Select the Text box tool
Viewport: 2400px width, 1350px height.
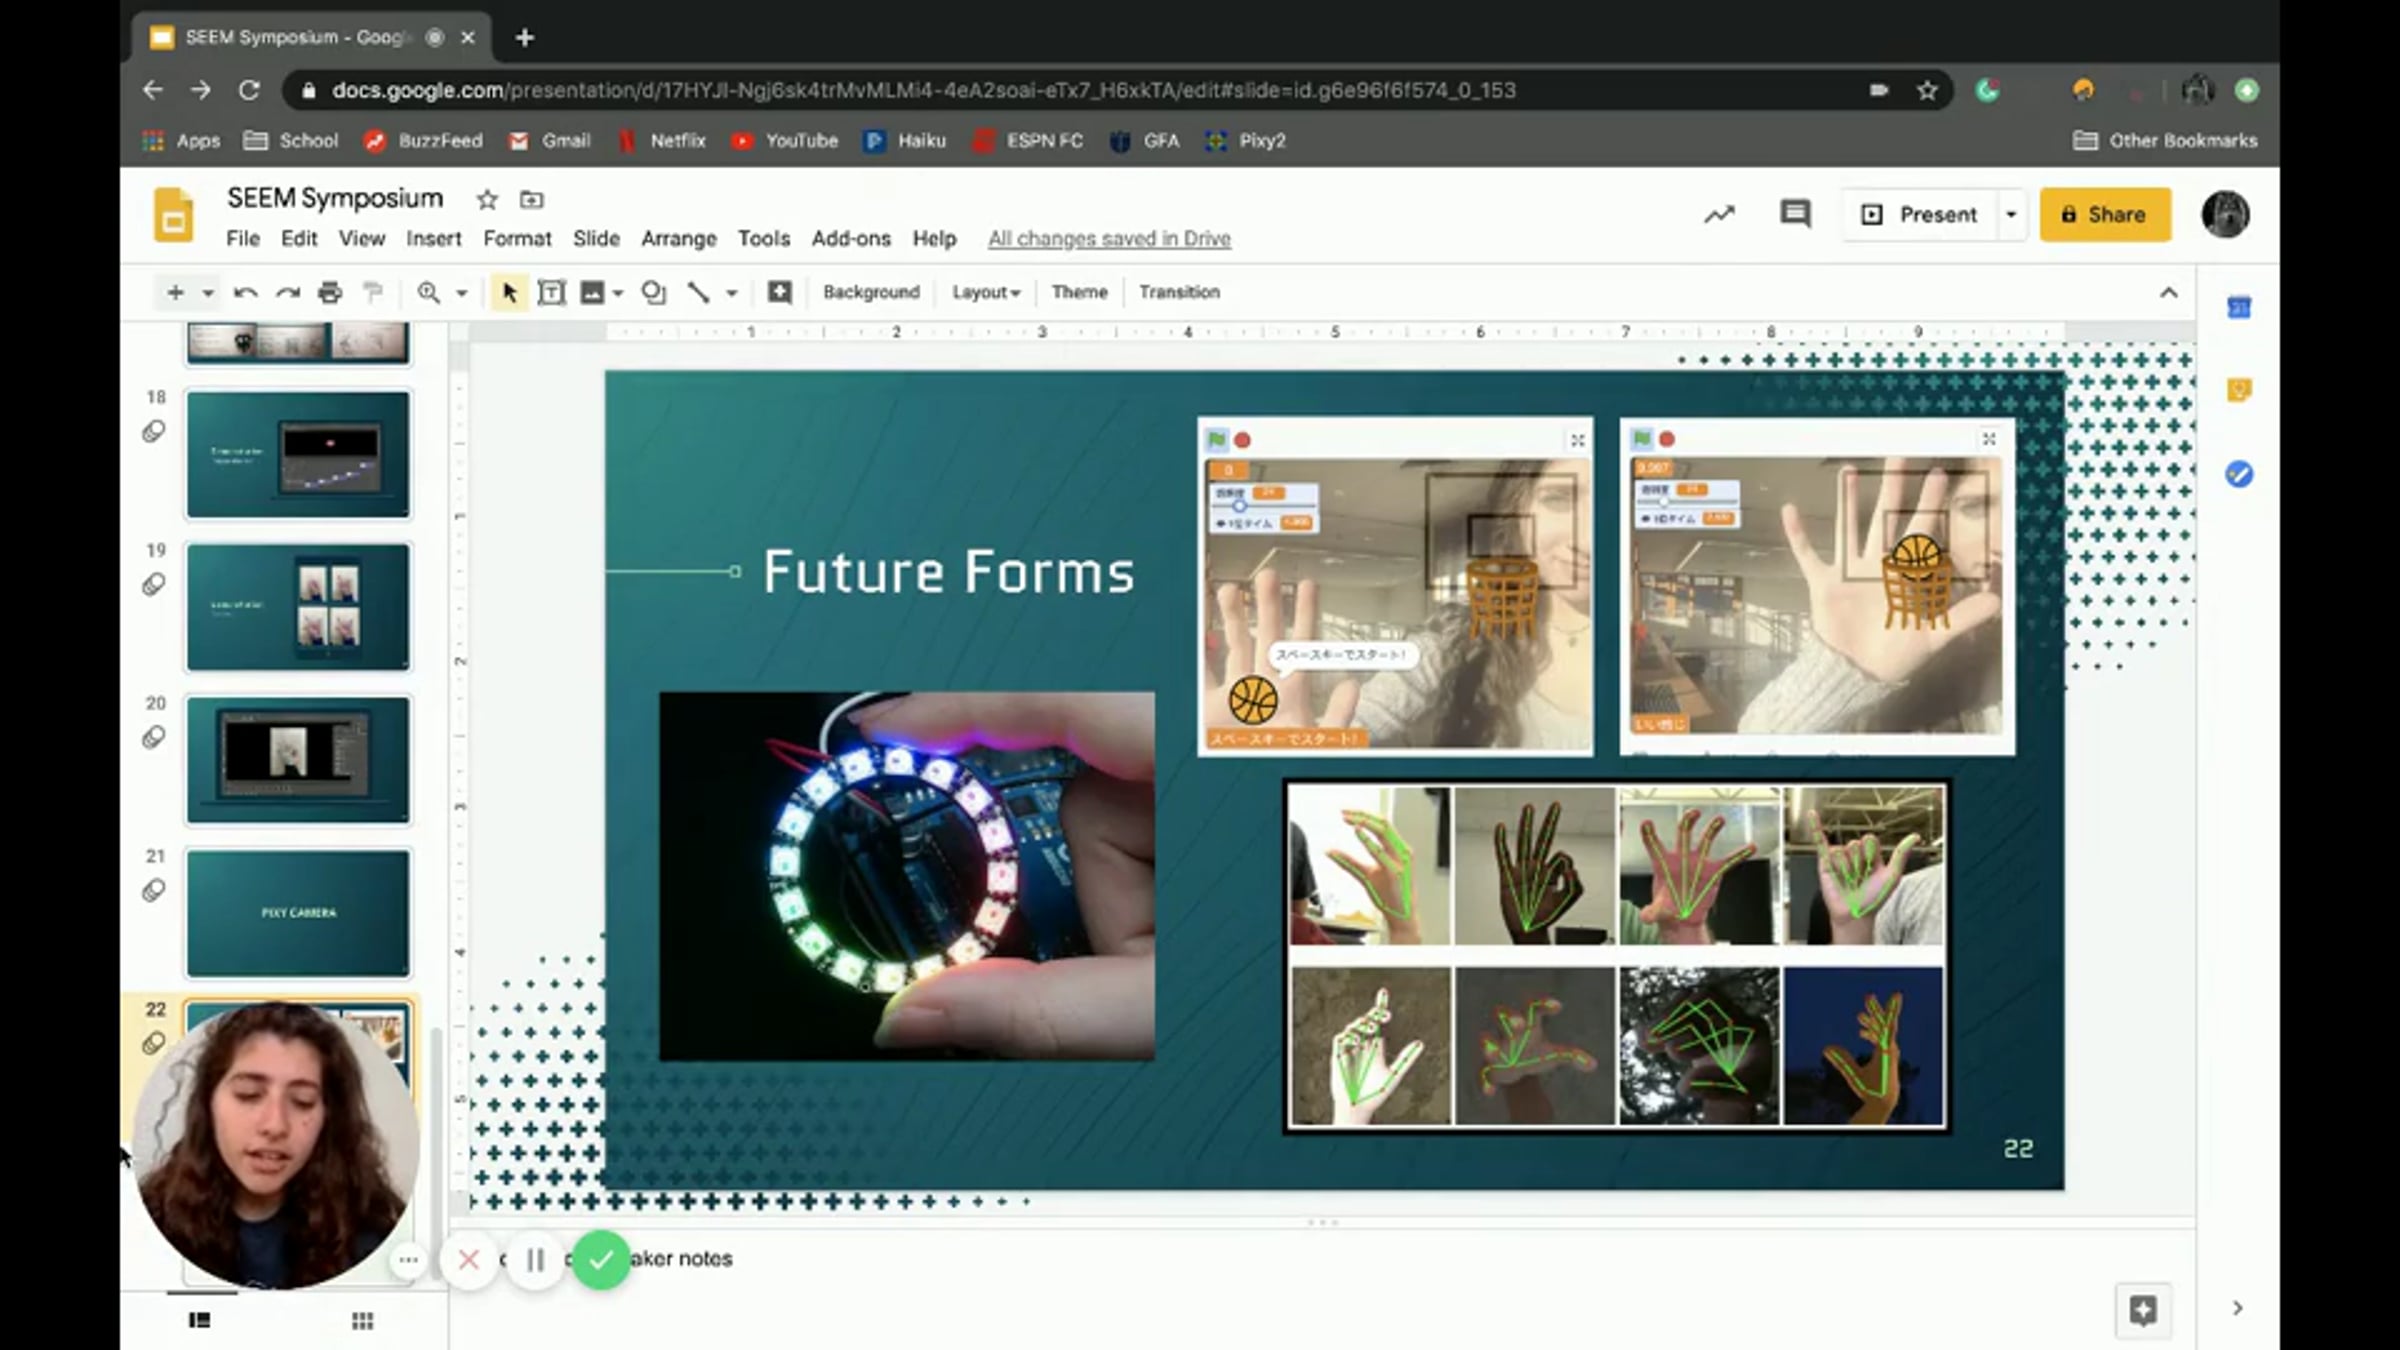[551, 292]
